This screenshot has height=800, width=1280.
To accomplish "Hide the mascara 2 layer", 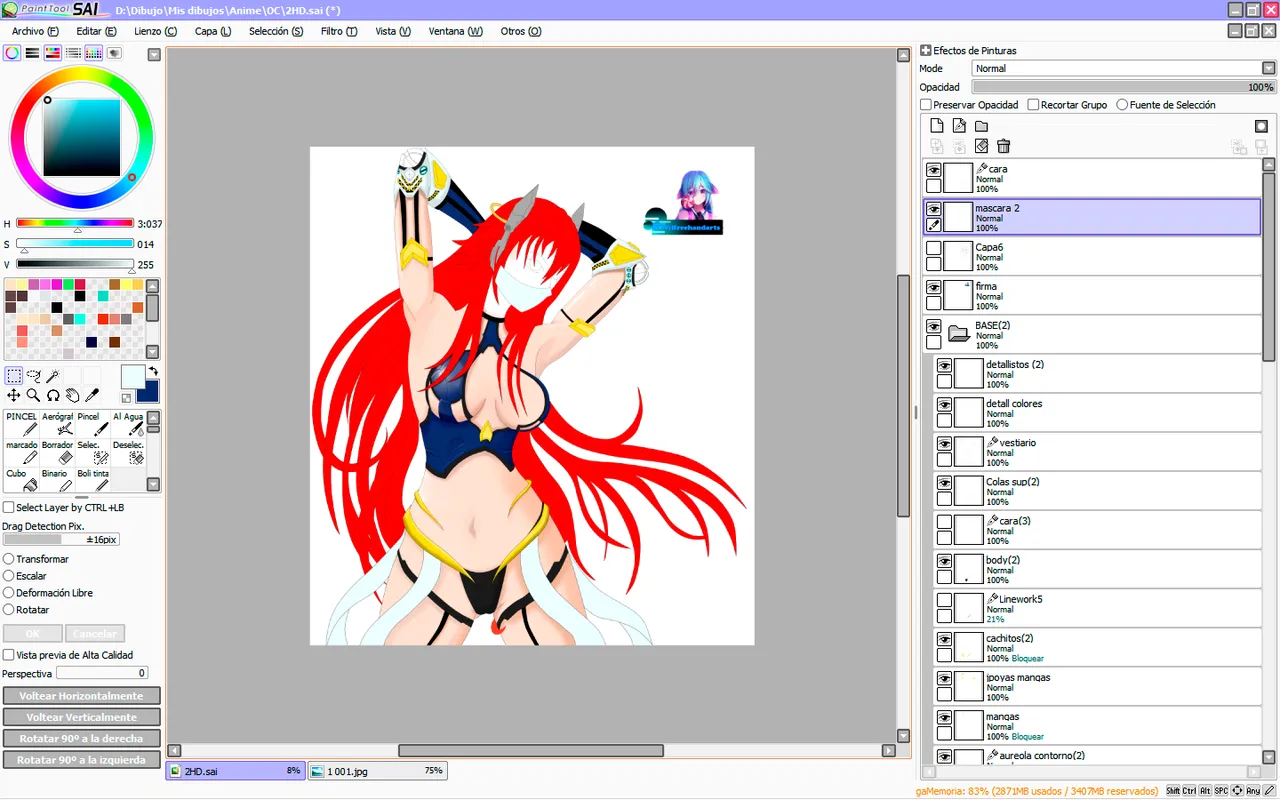I will 933,209.
